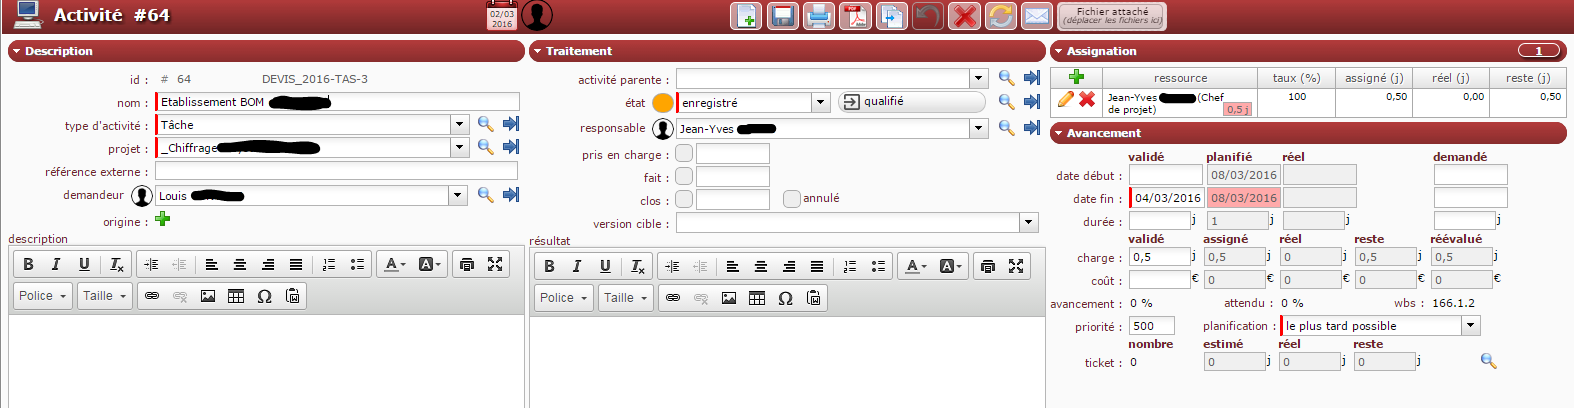
Task: Click the new item icon in top toolbar
Action: pos(746,16)
